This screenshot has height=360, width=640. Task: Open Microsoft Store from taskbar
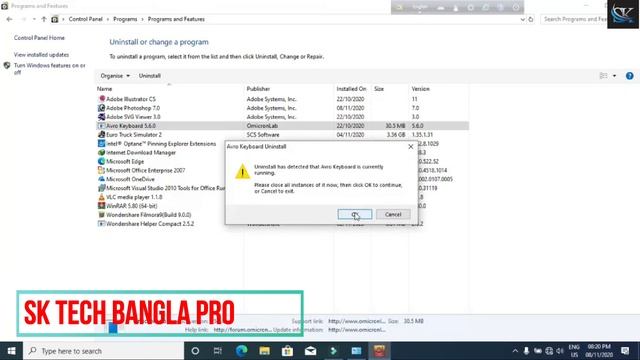(x=287, y=351)
